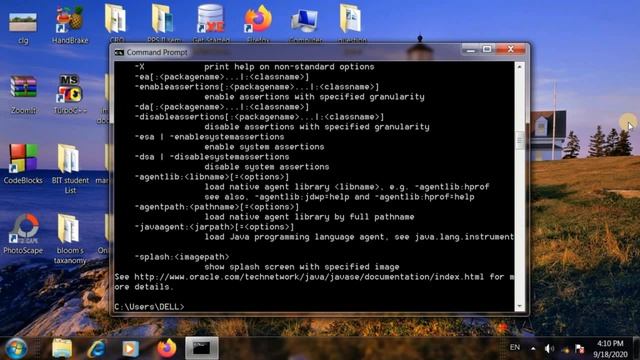Show hidden system tray icons
This screenshot has width=640, height=360.
click(533, 349)
